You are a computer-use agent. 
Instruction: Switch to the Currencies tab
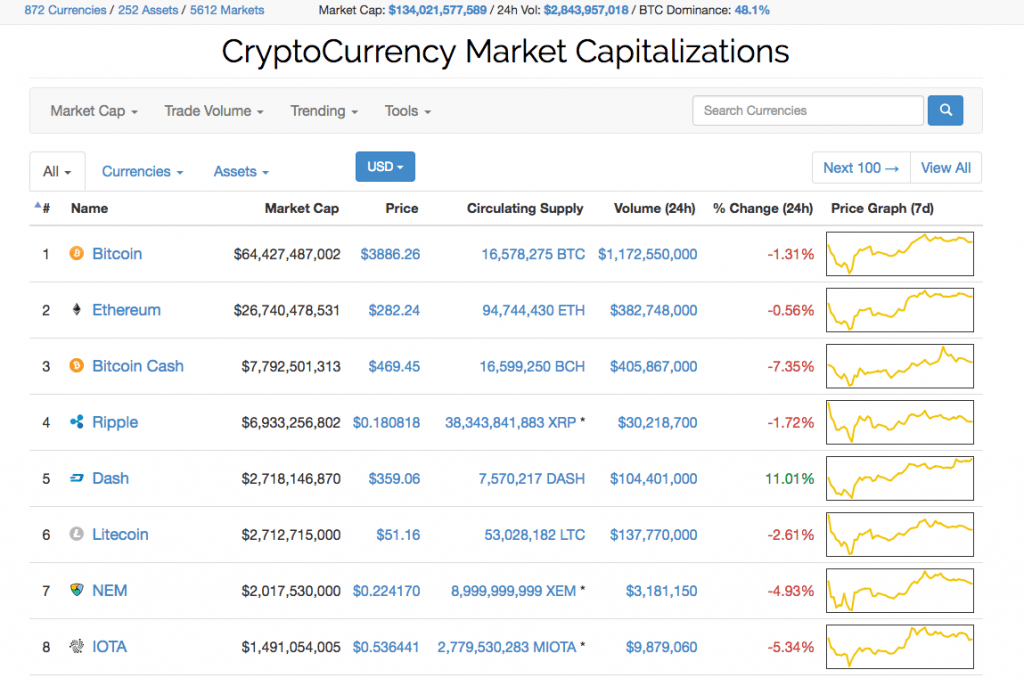pos(142,172)
